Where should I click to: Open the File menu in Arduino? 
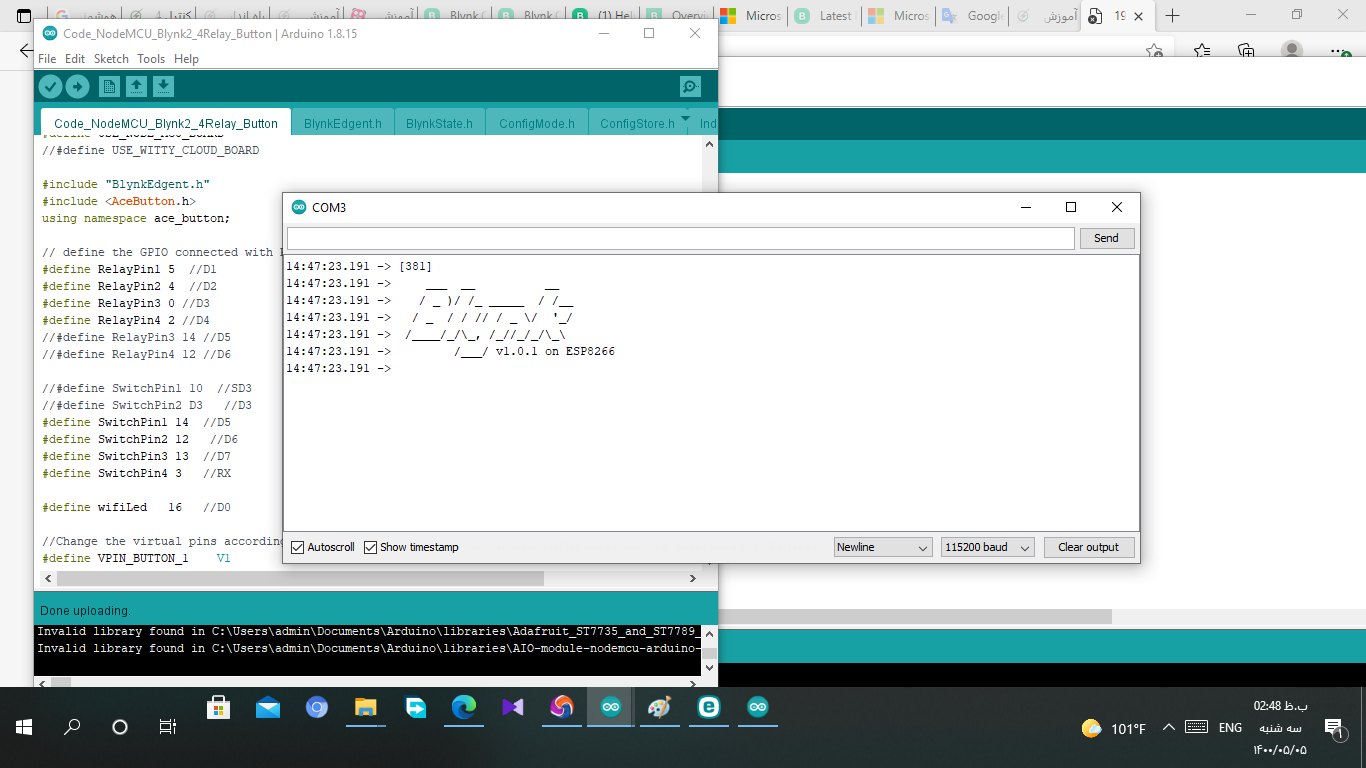47,59
